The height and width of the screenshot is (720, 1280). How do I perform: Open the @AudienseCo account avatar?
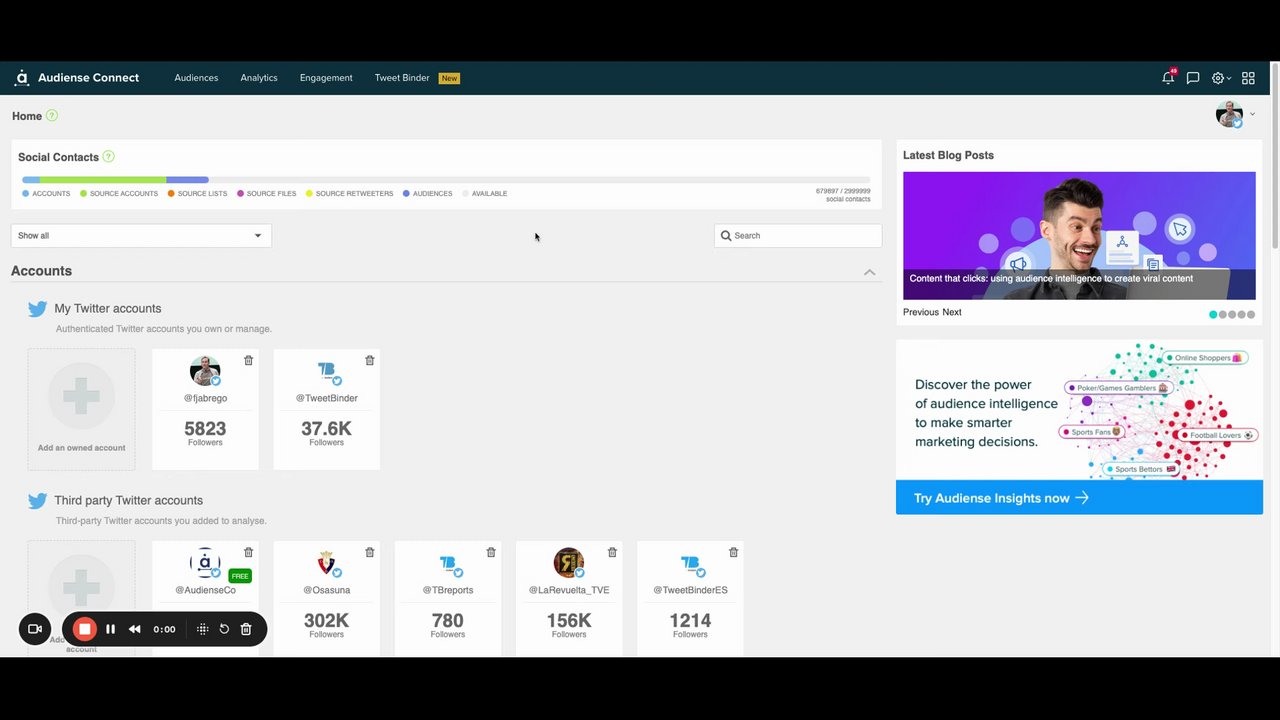[205, 563]
